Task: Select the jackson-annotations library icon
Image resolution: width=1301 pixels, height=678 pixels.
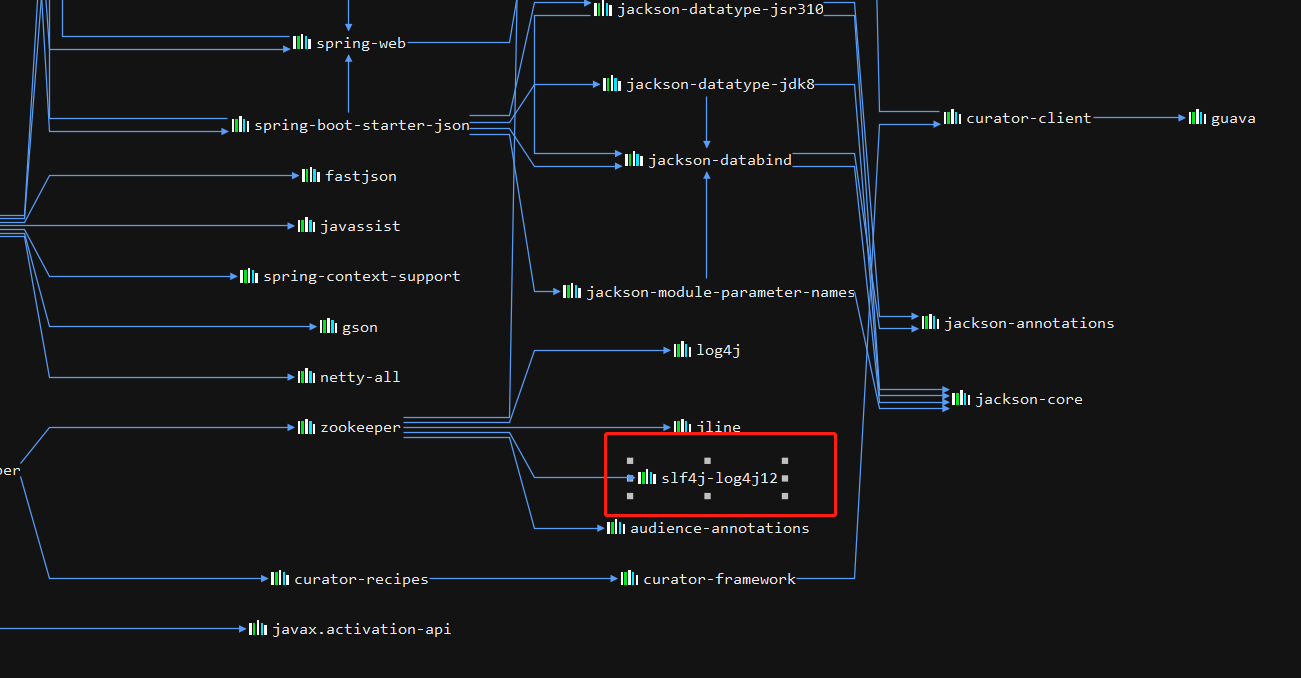Action: (929, 322)
